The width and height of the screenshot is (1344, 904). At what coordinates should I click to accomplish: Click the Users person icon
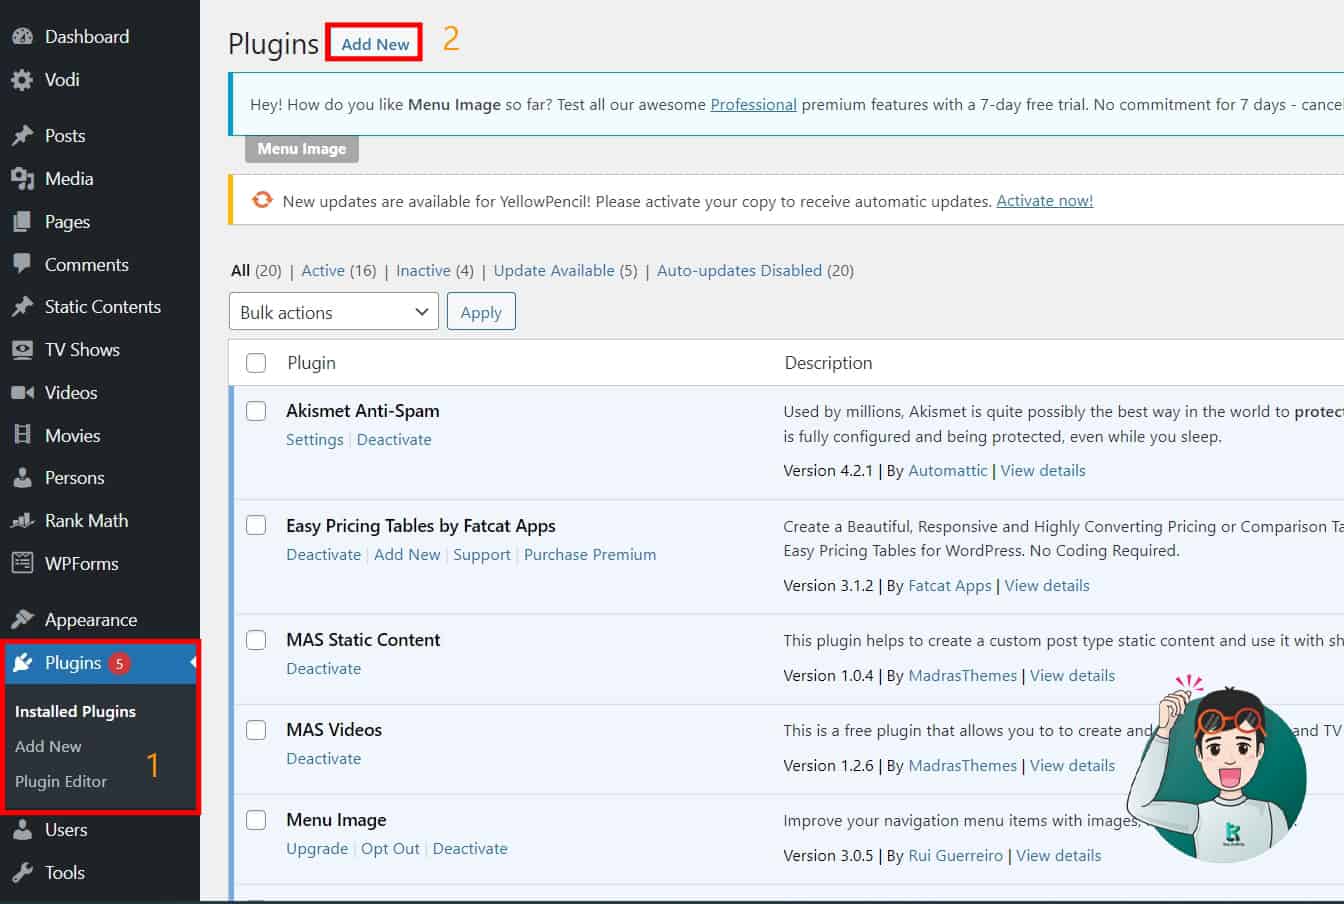(x=22, y=830)
